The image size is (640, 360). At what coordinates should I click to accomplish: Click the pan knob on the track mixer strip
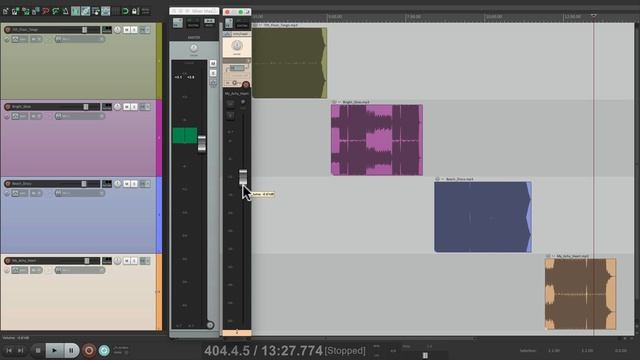tap(237, 45)
